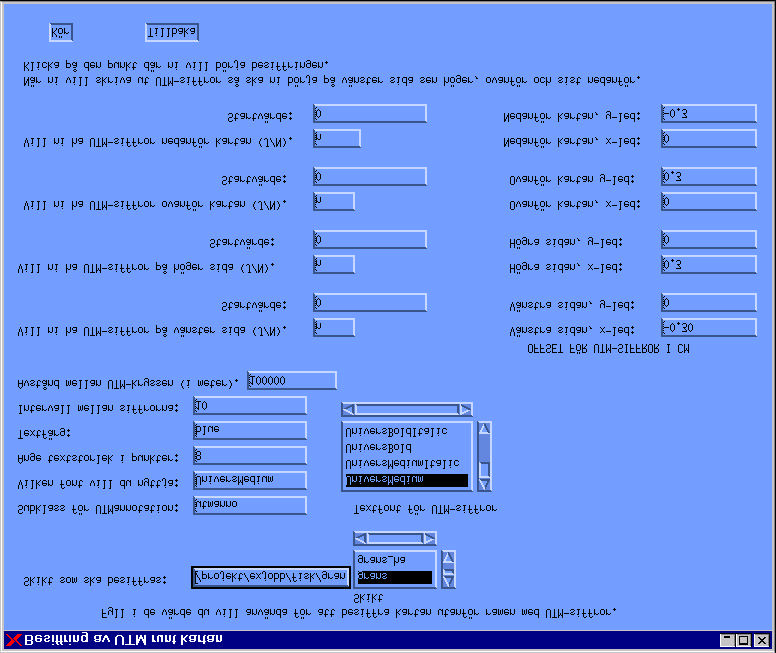Click left arrow of font list horizontal scrollbar

348,409
